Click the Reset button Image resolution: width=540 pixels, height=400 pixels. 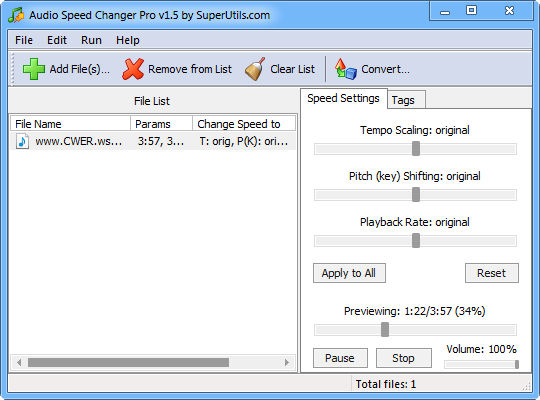pos(491,273)
